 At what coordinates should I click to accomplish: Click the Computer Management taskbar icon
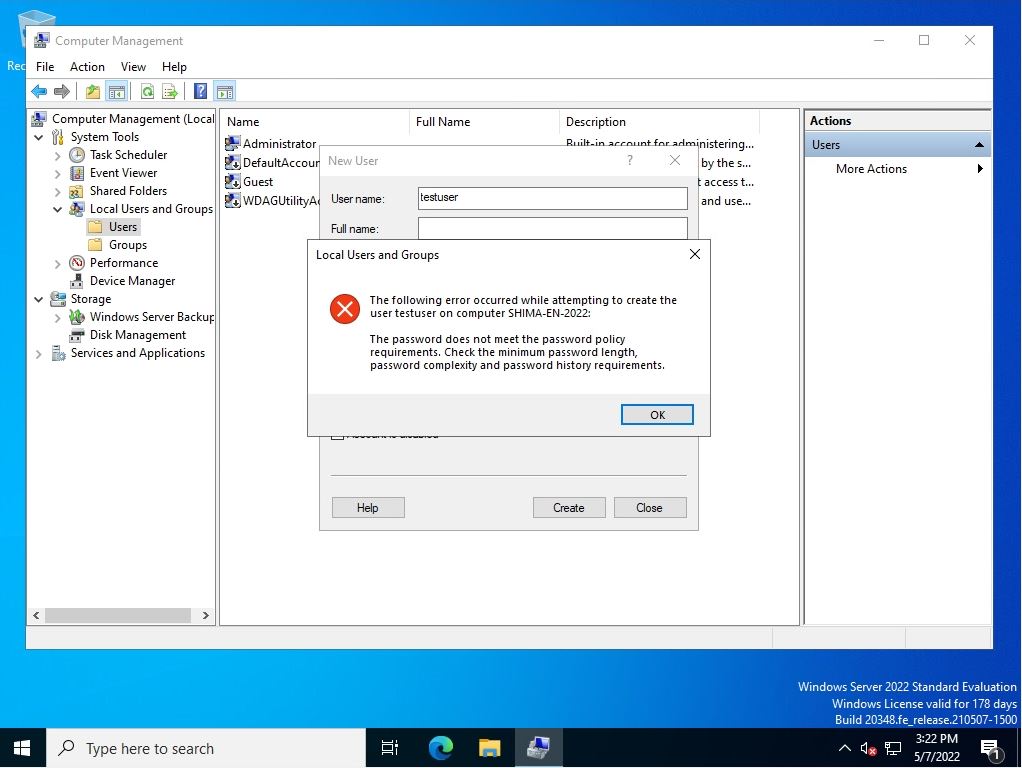click(x=538, y=747)
